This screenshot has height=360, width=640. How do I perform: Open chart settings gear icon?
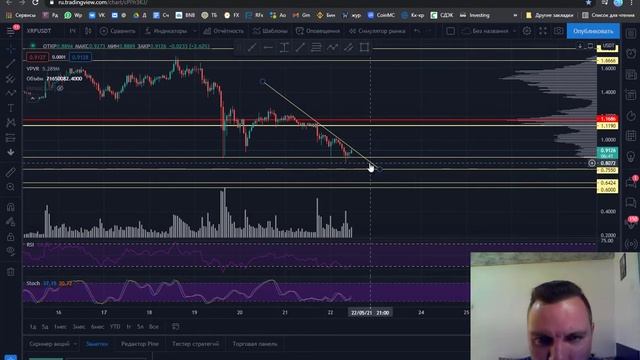click(527, 31)
